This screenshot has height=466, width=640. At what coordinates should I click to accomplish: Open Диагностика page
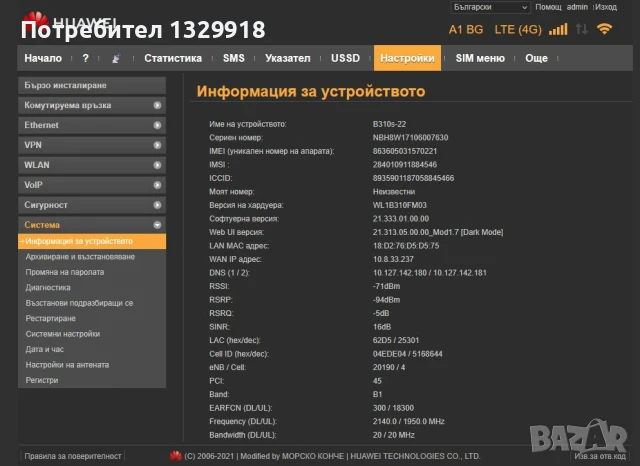(x=48, y=288)
